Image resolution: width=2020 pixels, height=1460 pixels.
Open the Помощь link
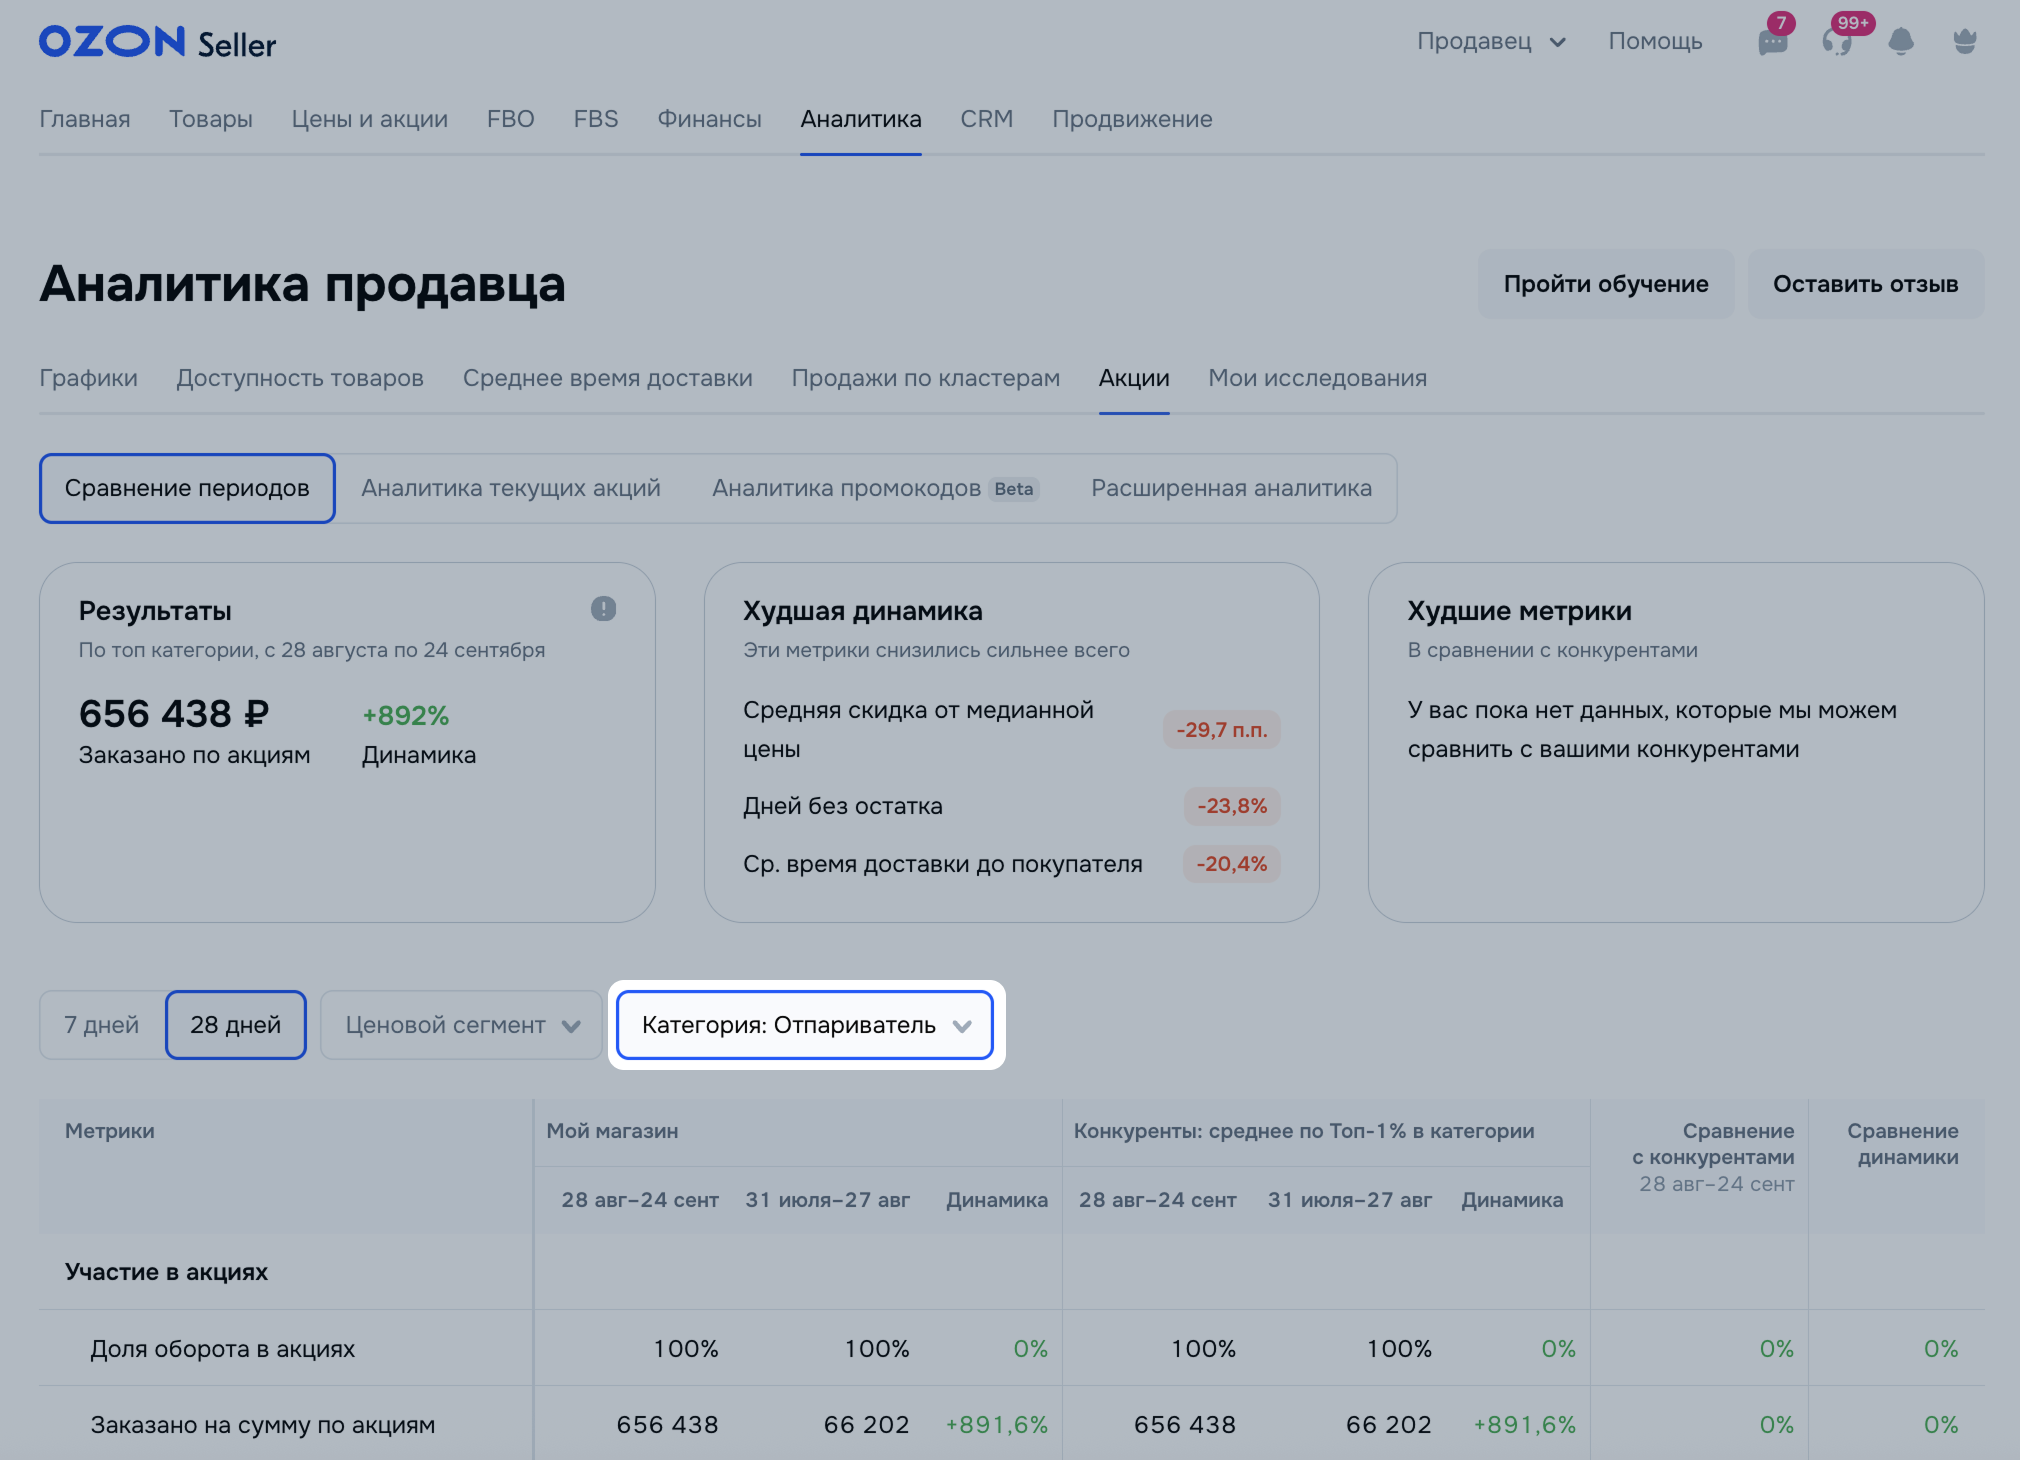coord(1655,42)
